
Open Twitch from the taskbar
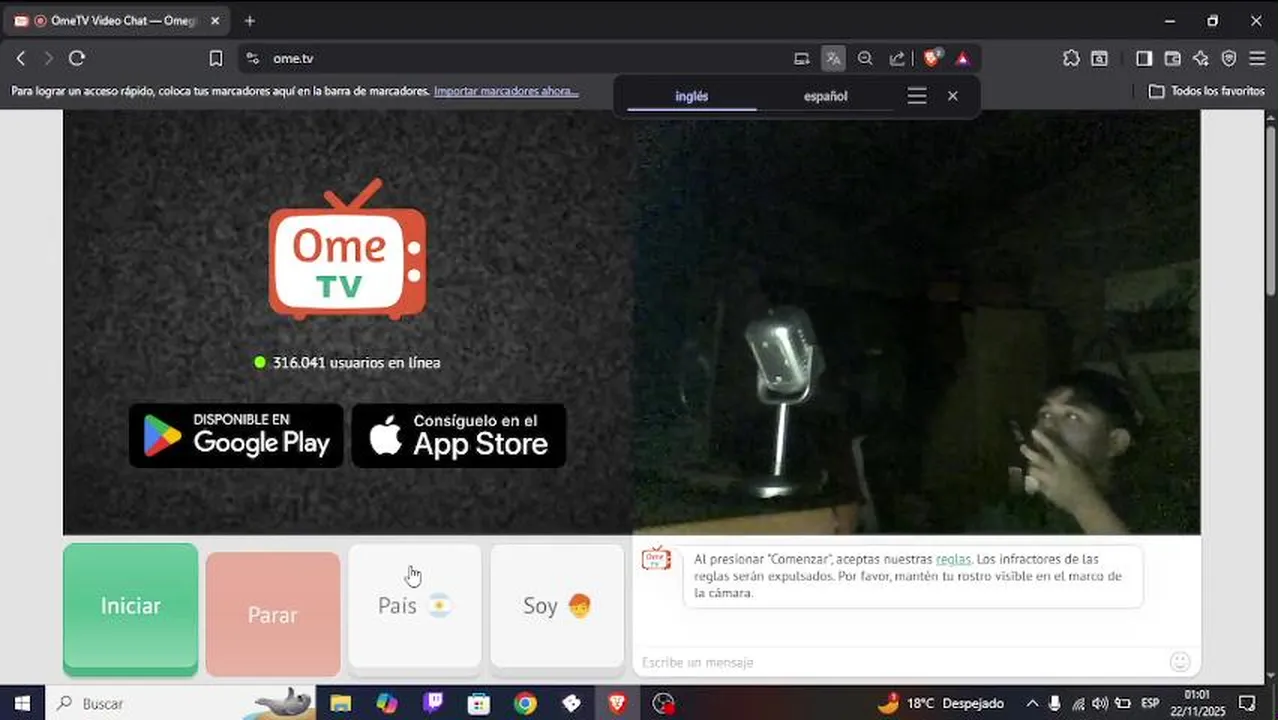coord(433,703)
